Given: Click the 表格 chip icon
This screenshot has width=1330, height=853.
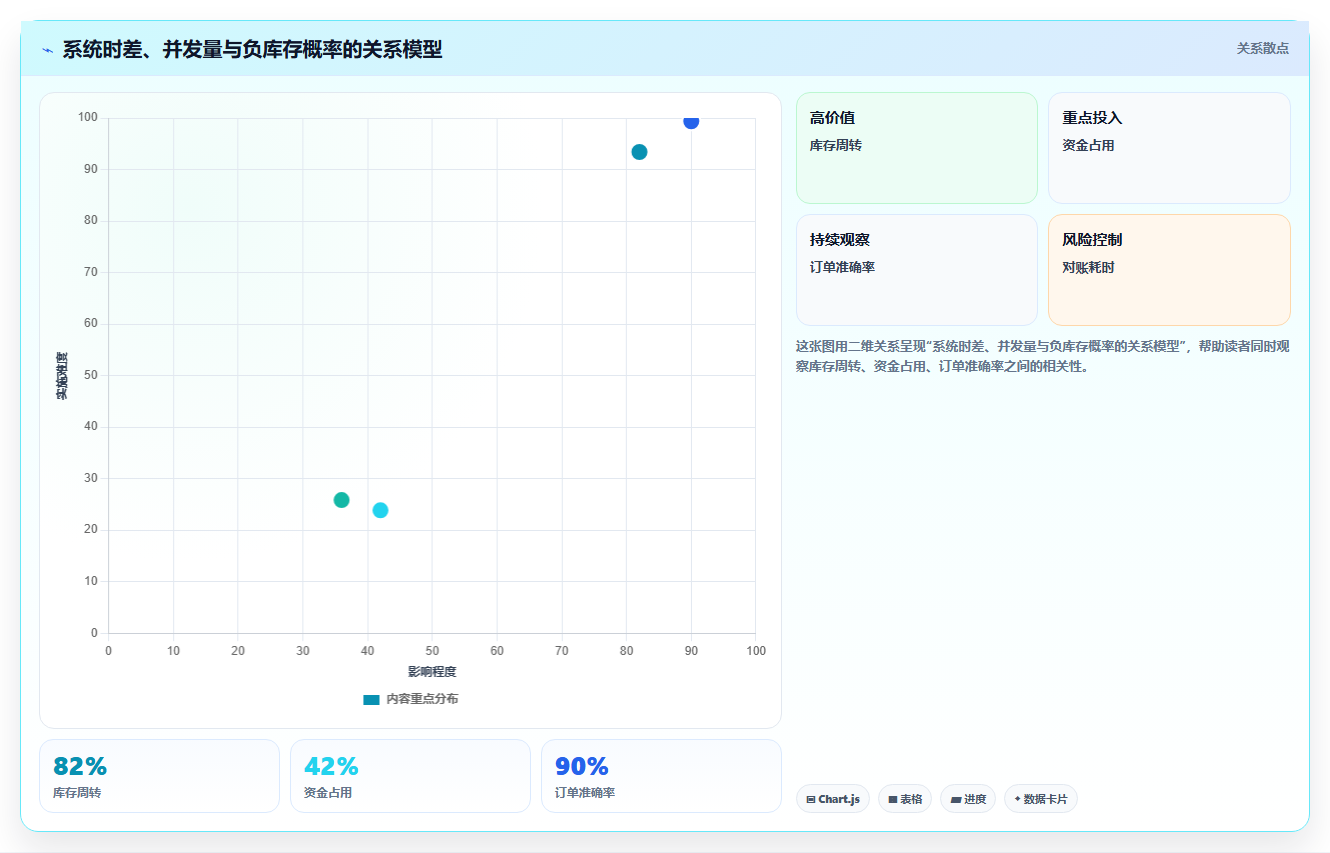Looking at the screenshot, I should (892, 800).
